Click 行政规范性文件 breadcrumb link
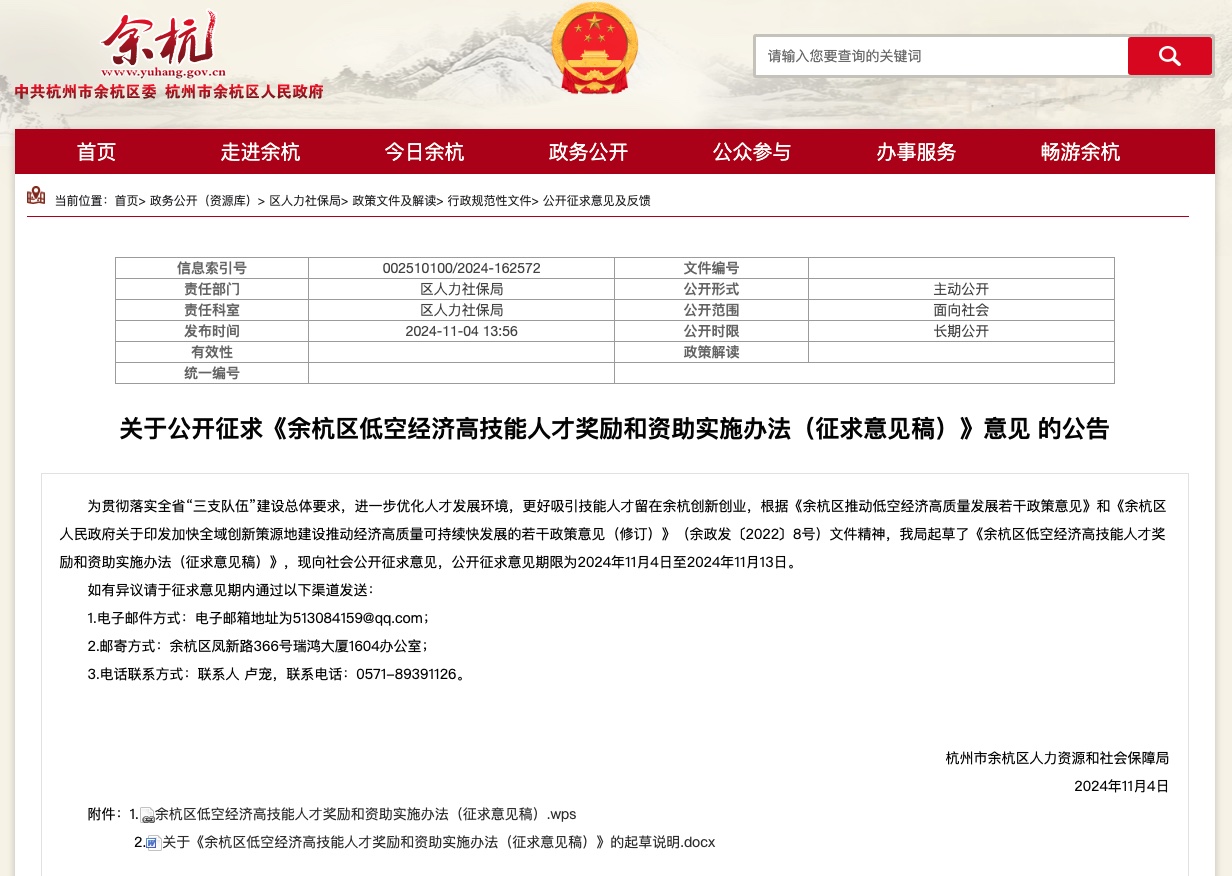 coord(489,201)
